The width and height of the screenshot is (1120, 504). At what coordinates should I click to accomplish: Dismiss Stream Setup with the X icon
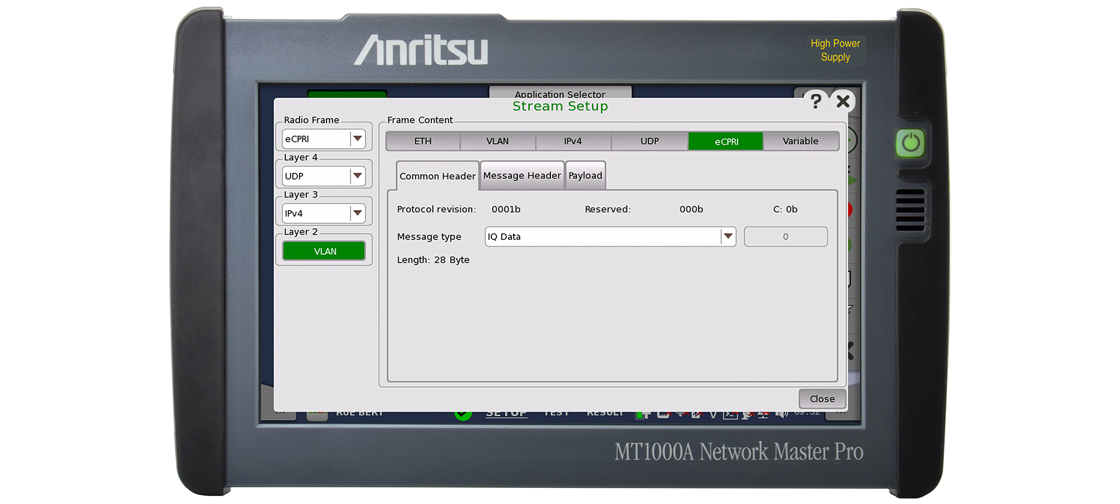pyautogui.click(x=843, y=101)
